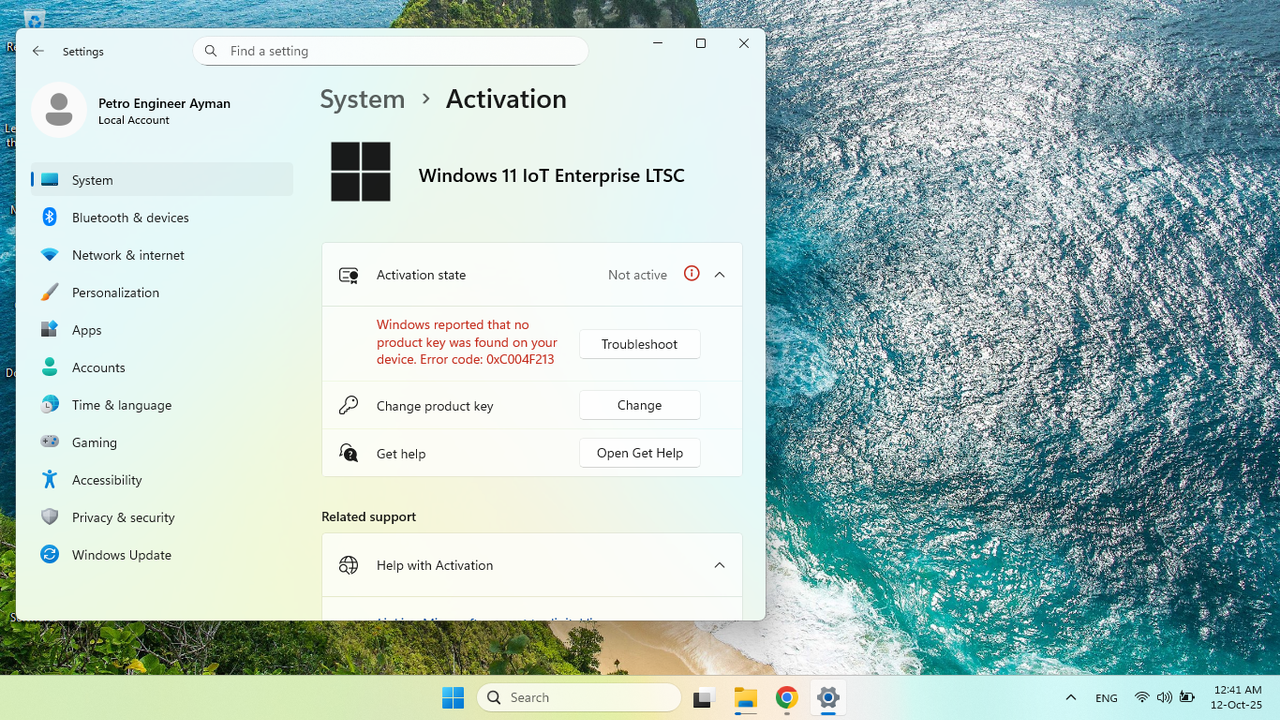Screen dimensions: 1280x720
Task: Open File Explorer from the taskbar
Action: point(745,698)
